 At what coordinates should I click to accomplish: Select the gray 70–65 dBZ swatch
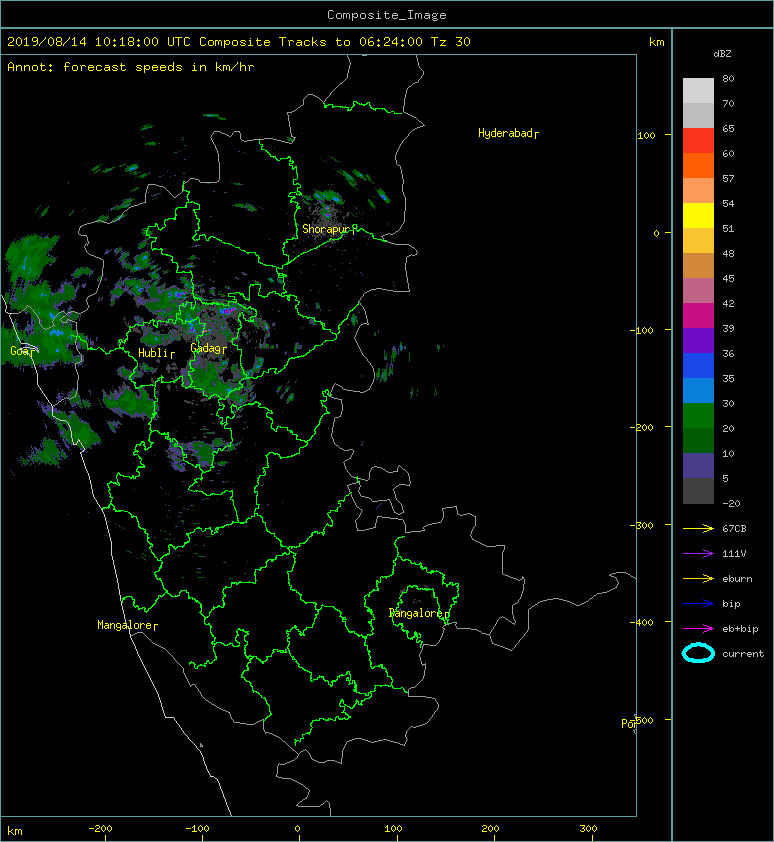(x=698, y=115)
